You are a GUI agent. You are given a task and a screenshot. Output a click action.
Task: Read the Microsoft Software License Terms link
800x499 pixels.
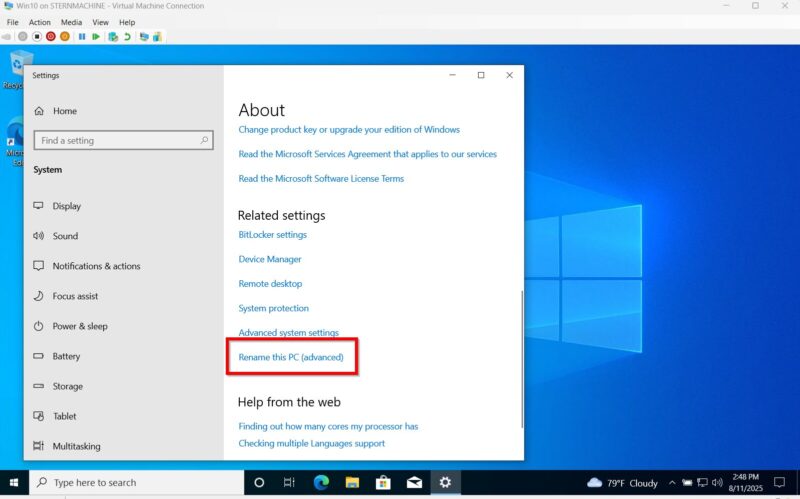321,179
